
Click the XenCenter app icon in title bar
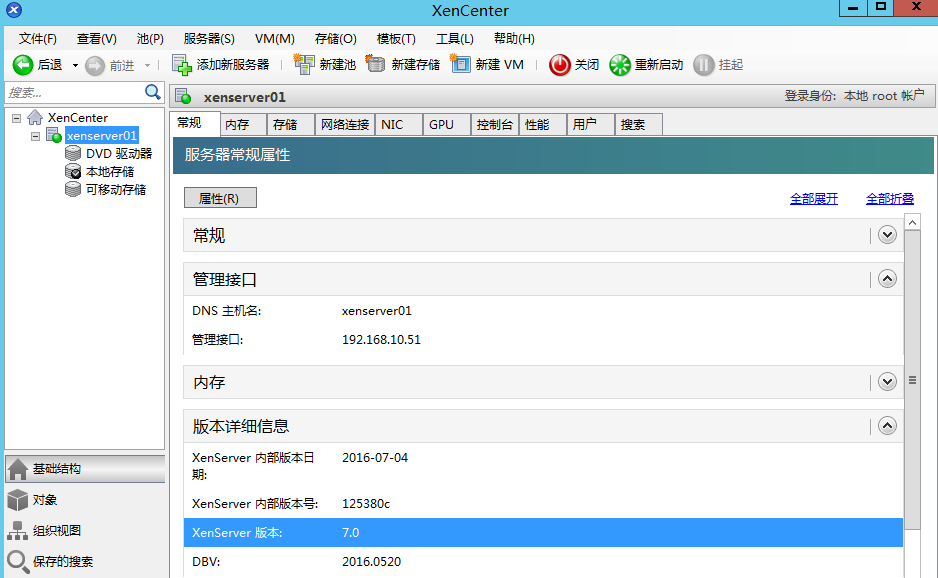tap(14, 10)
